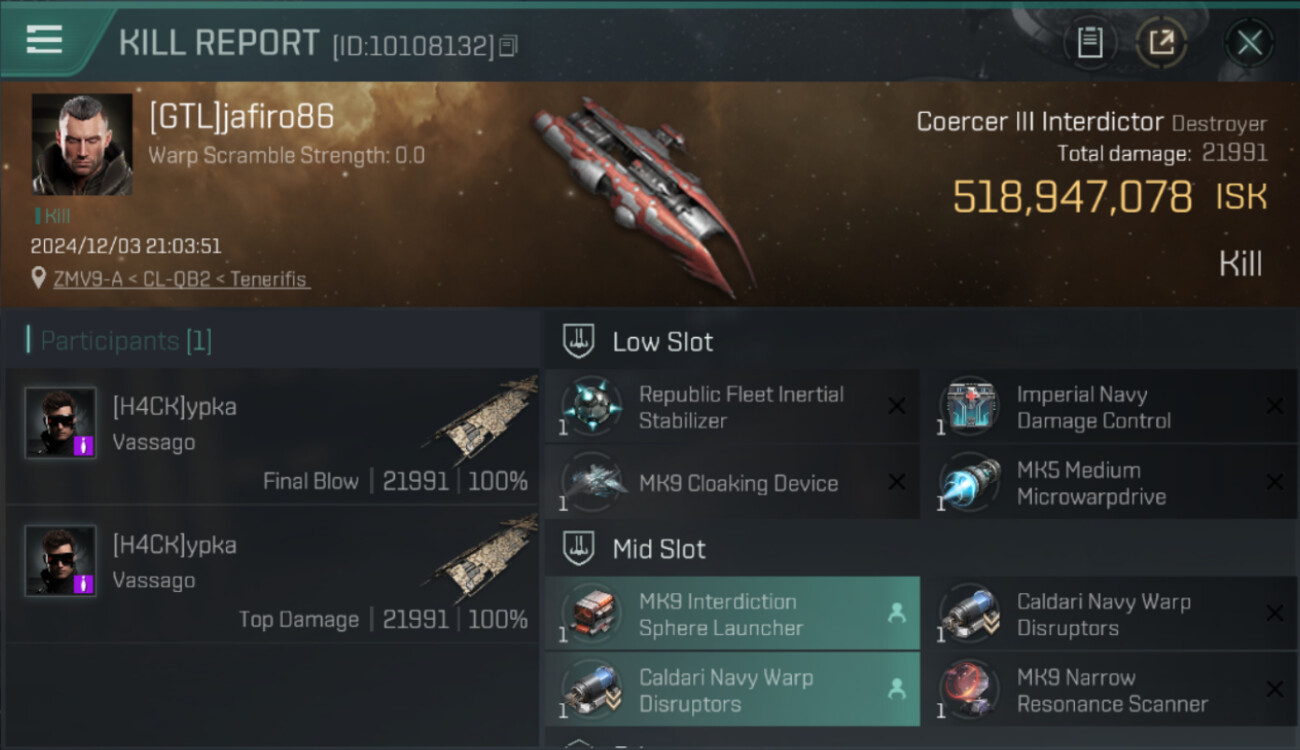
Task: Close the Kill Report window
Action: tap(1250, 43)
